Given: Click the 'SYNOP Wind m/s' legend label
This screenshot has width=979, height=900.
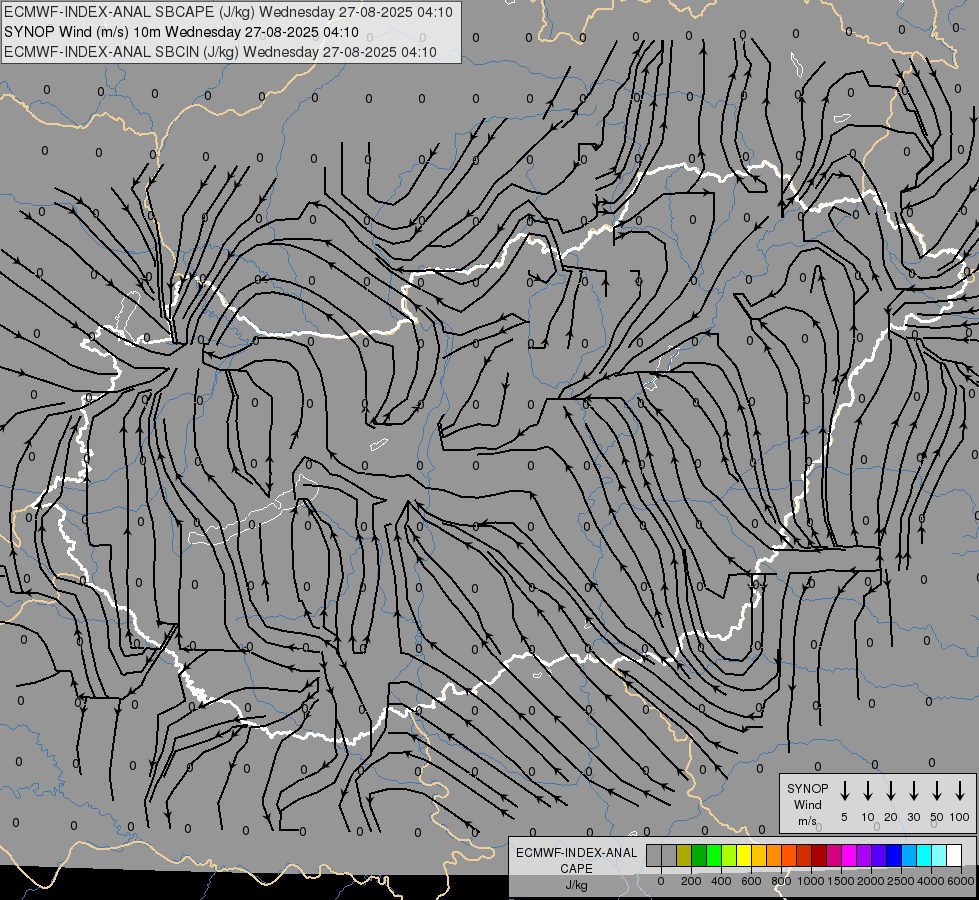Looking at the screenshot, I should pyautogui.click(x=807, y=804).
